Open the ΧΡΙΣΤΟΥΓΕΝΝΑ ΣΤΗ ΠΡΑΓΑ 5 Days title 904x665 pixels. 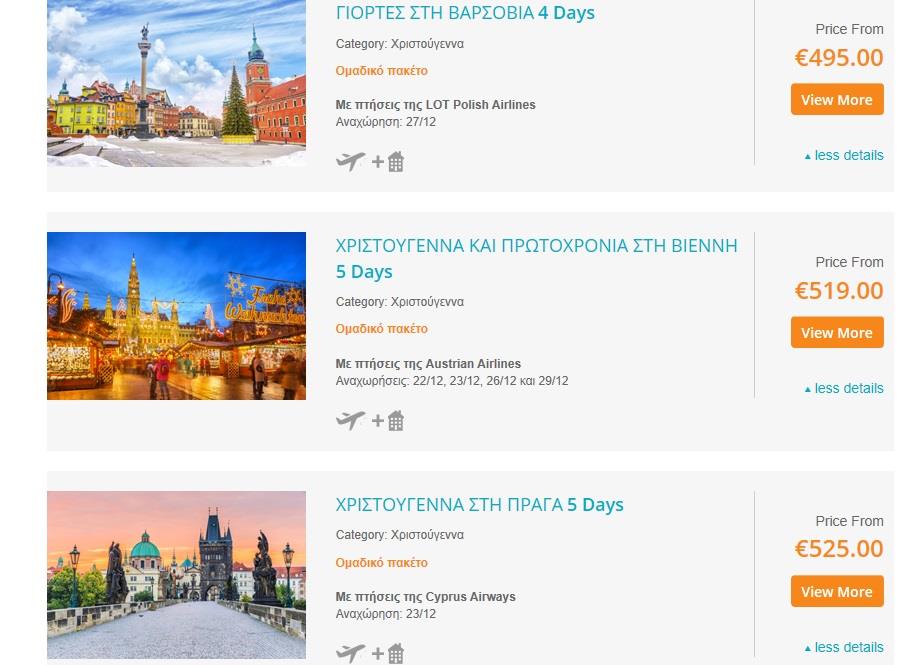[x=480, y=505]
